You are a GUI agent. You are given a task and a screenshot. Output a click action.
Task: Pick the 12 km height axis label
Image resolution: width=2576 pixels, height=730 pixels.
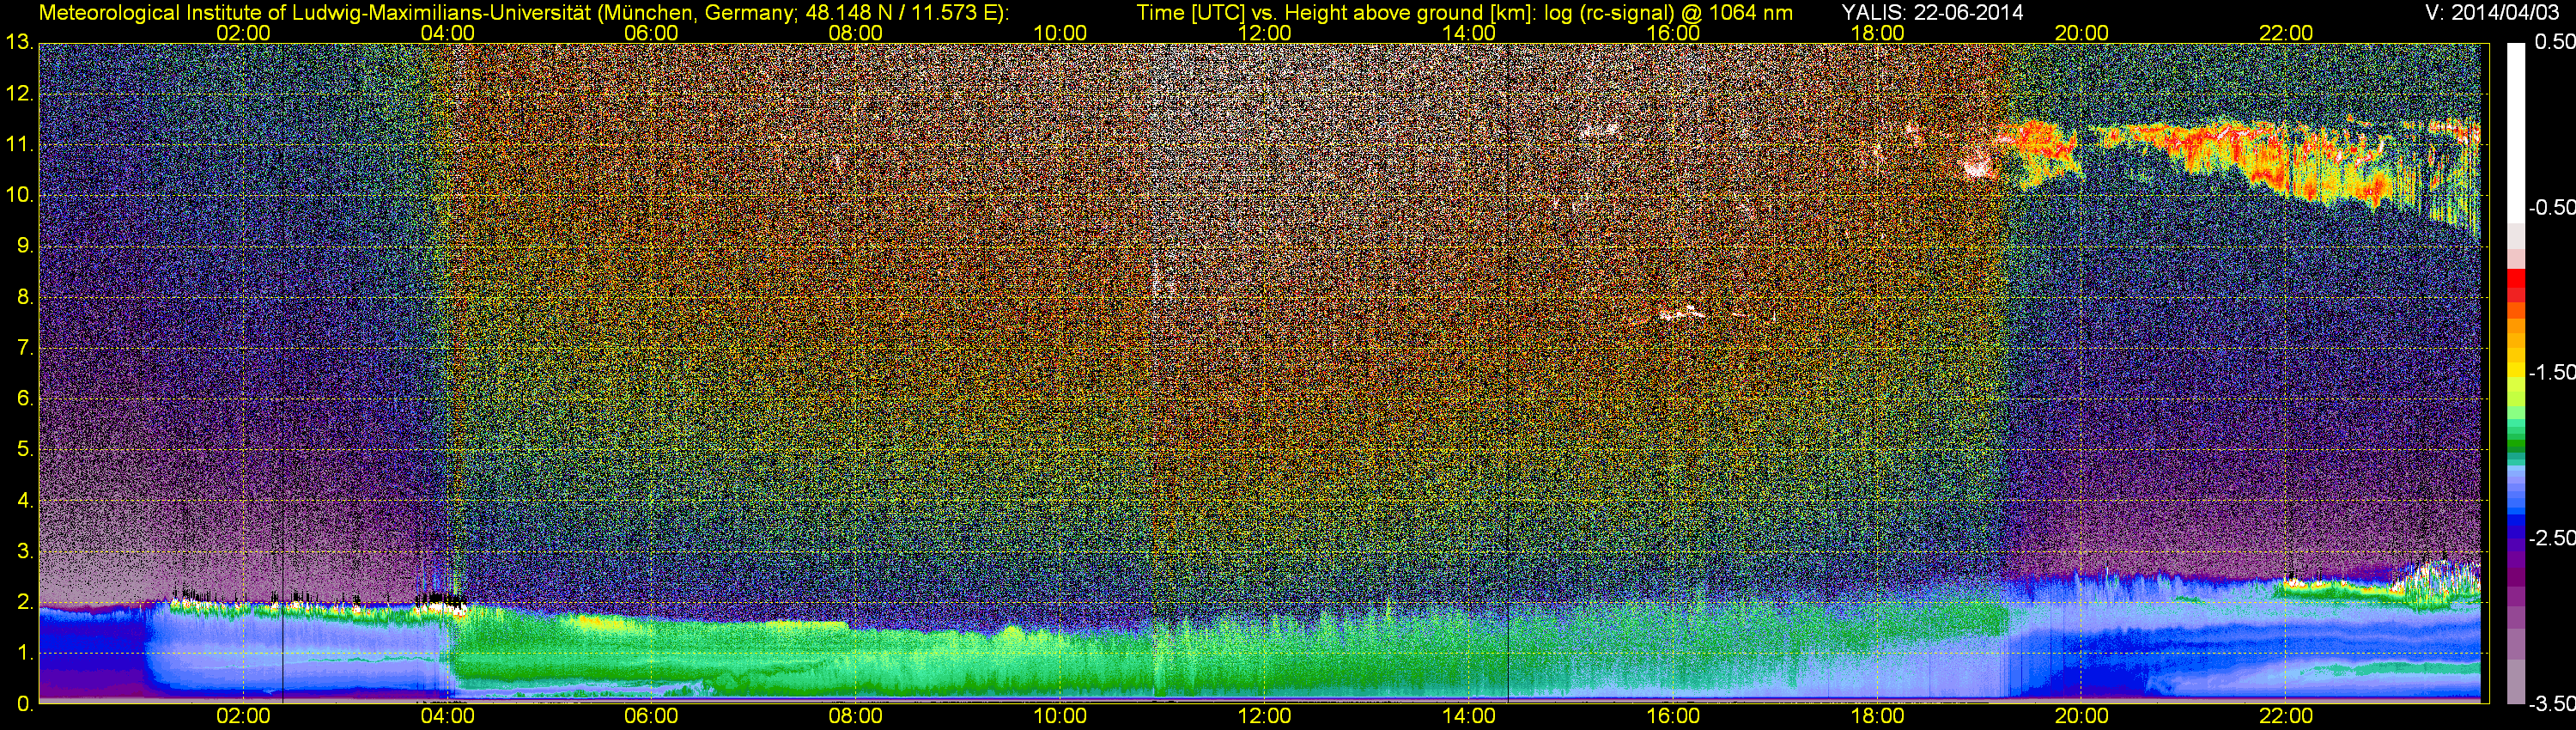coord(18,94)
